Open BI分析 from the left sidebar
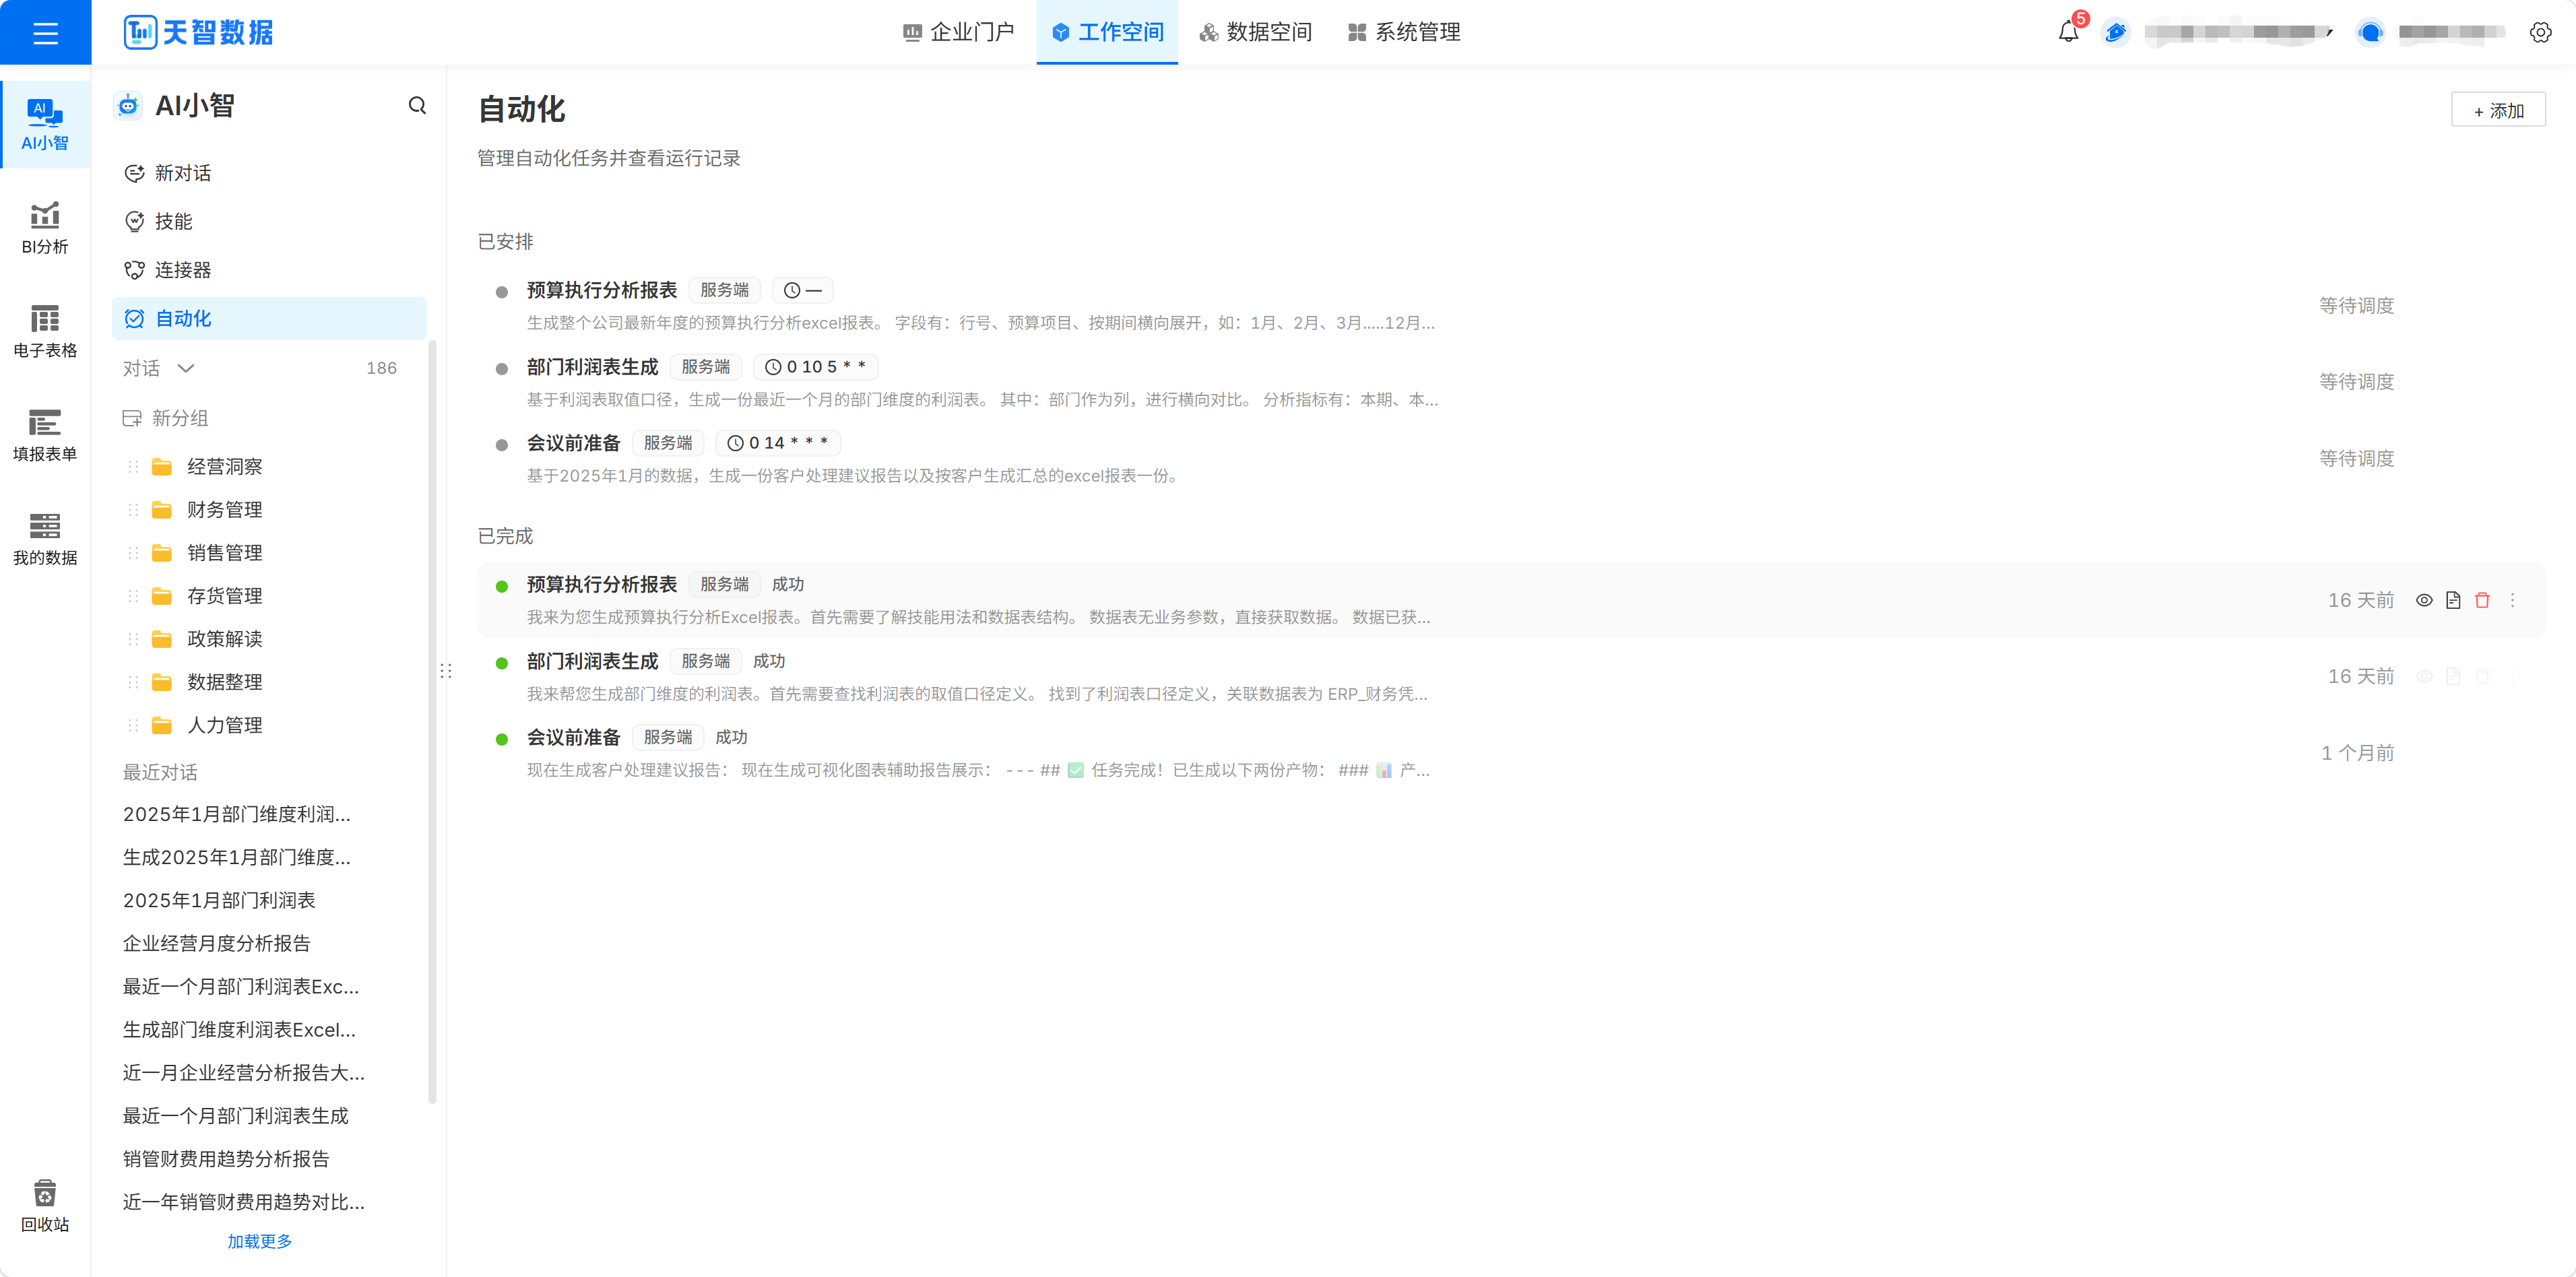This screenshot has width=2576, height=1277. click(45, 229)
